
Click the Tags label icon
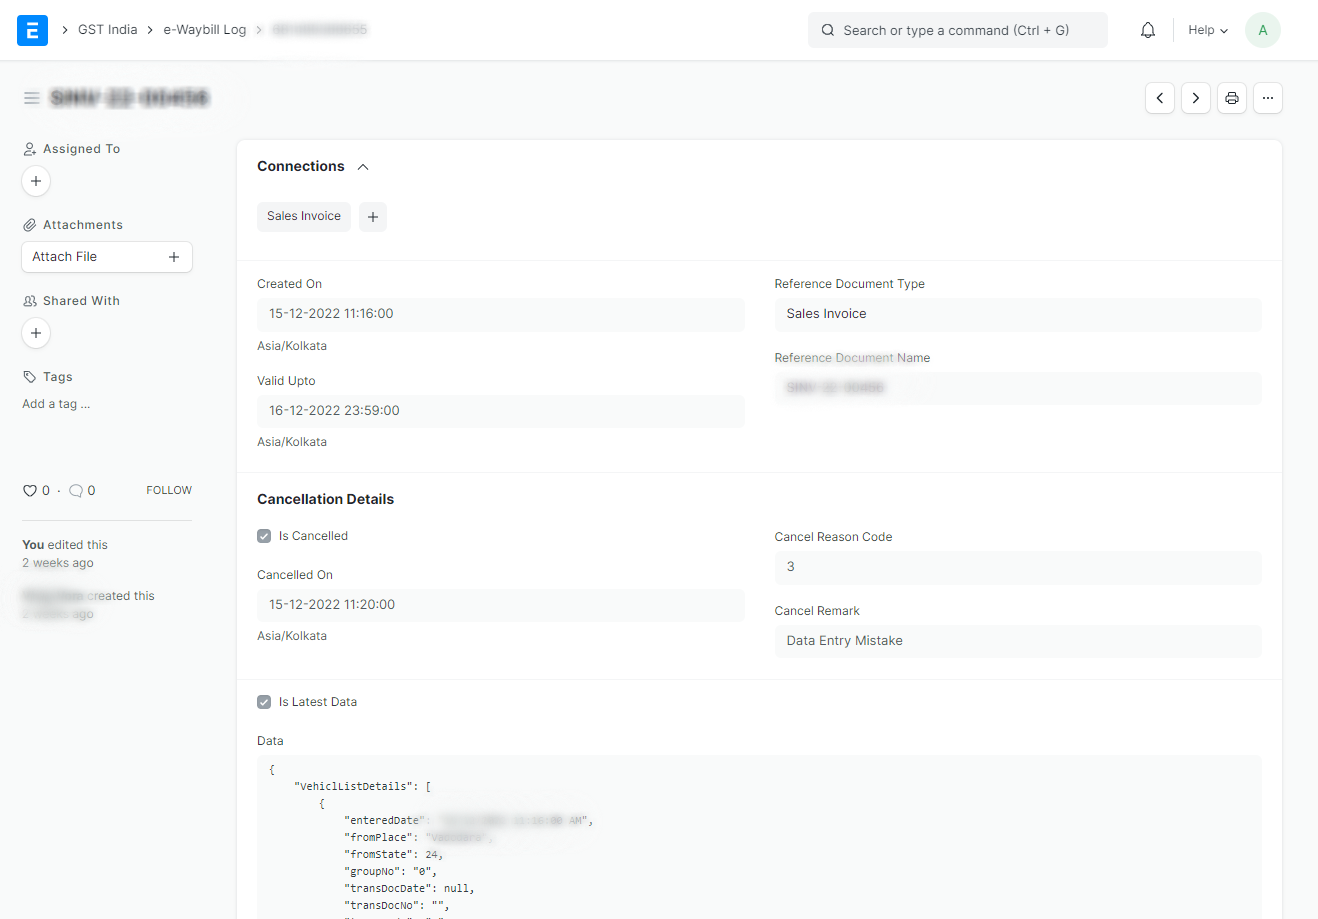pos(30,377)
